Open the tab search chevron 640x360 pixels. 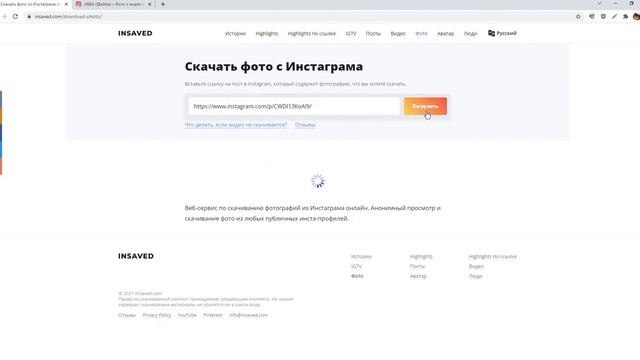599,3
